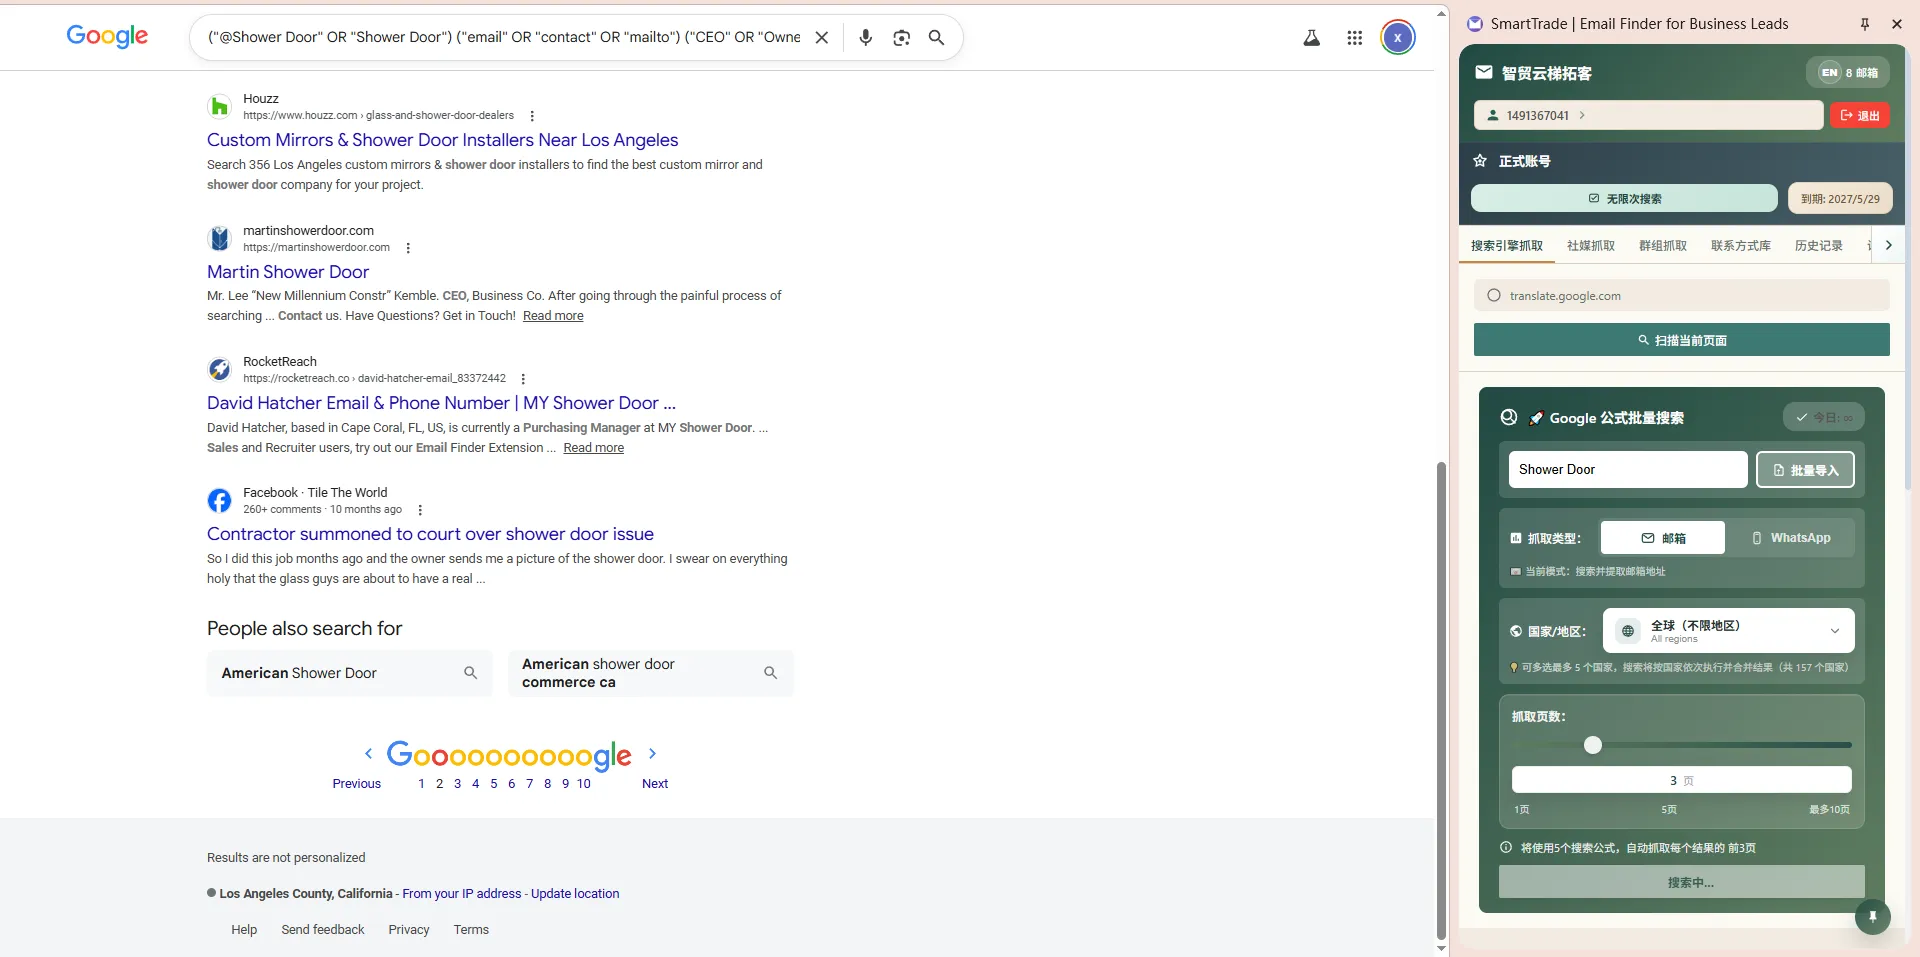The width and height of the screenshot is (1920, 957).
Task: Click the 抓取页数 slider handle
Action: click(x=1593, y=745)
